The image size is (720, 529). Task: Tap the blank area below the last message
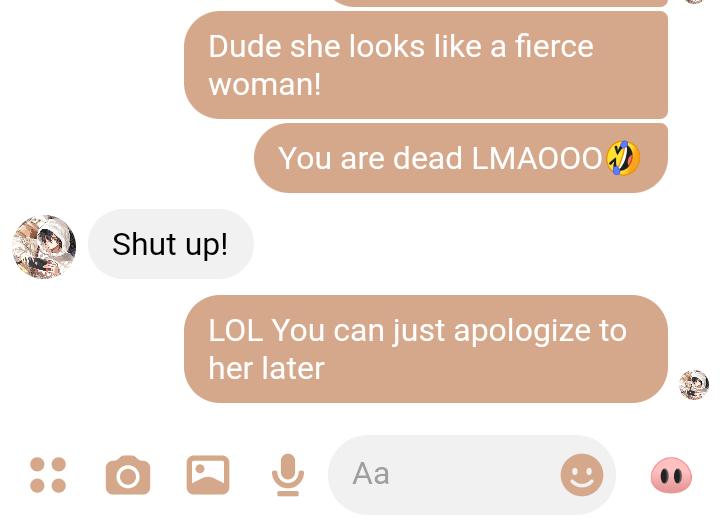[360, 418]
